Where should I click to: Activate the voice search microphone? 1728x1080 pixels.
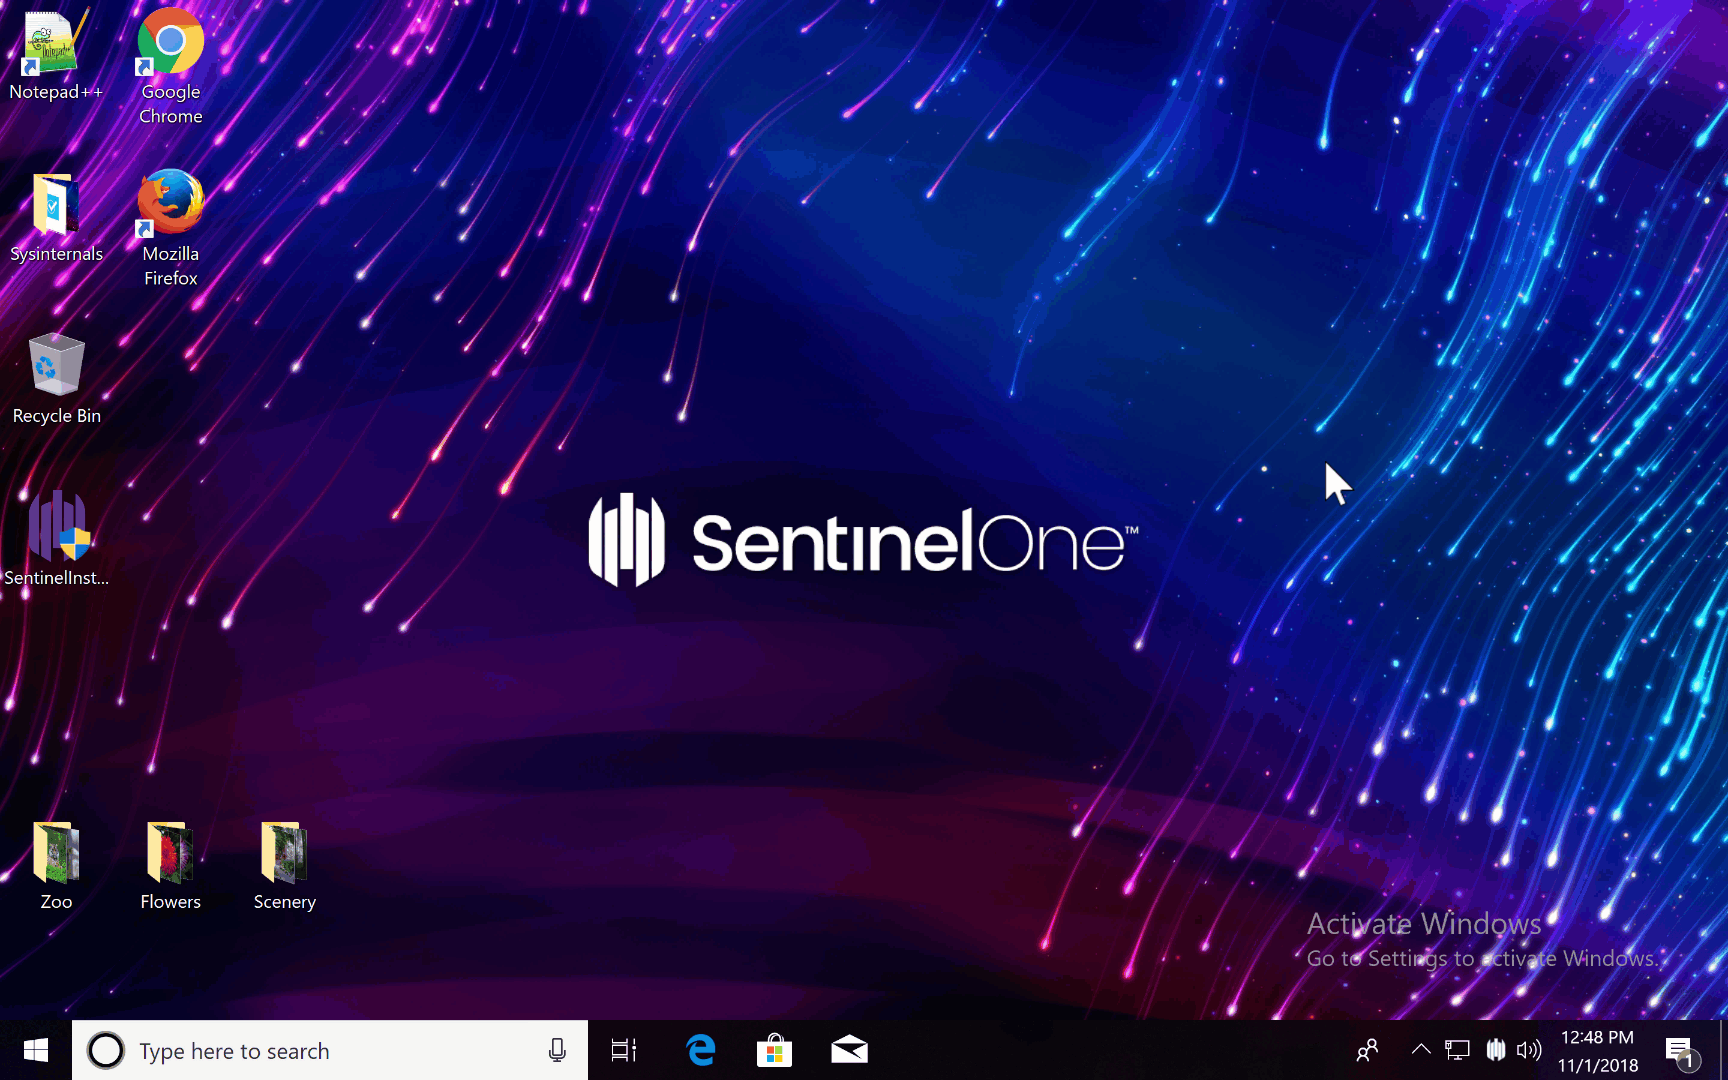point(556,1050)
